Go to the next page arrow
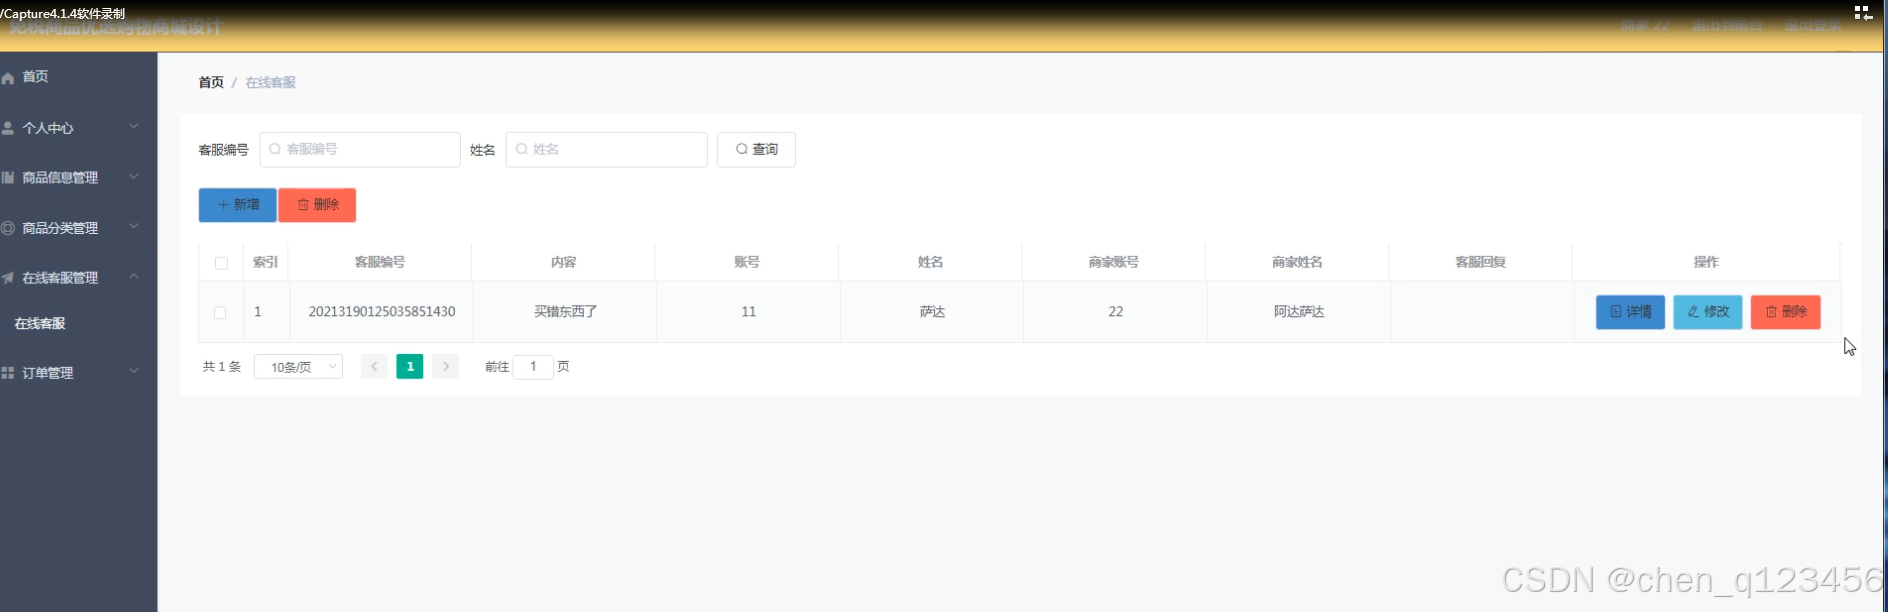The image size is (1888, 612). point(446,367)
